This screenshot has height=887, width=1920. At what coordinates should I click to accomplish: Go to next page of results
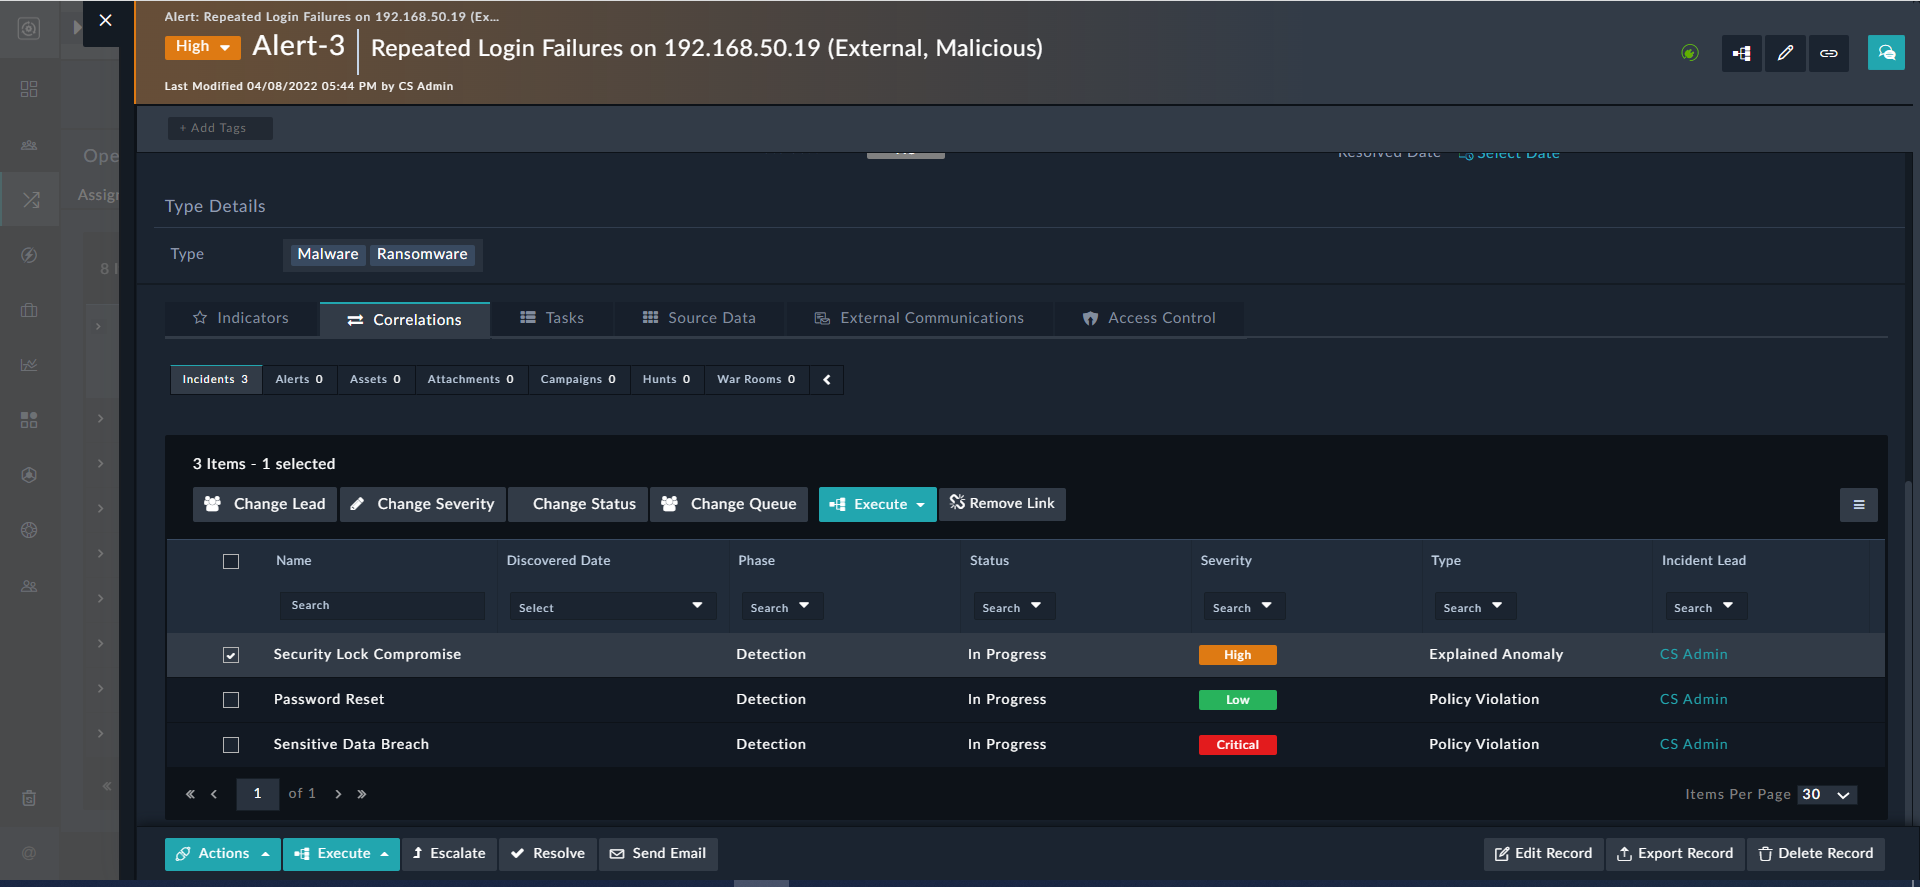point(338,794)
